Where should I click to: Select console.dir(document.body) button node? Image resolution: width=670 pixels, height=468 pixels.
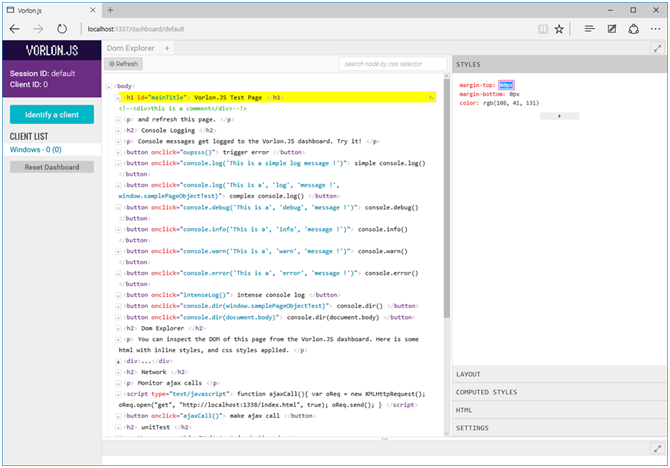270,317
